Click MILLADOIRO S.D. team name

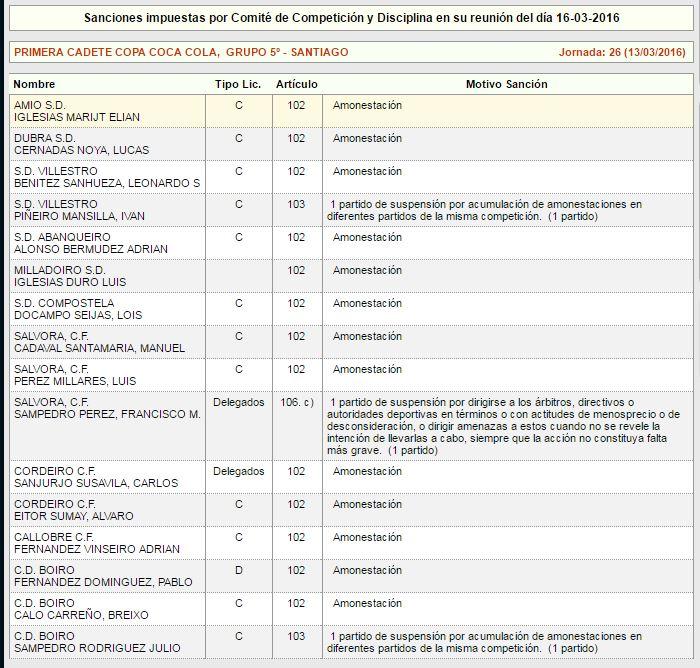tap(59, 271)
